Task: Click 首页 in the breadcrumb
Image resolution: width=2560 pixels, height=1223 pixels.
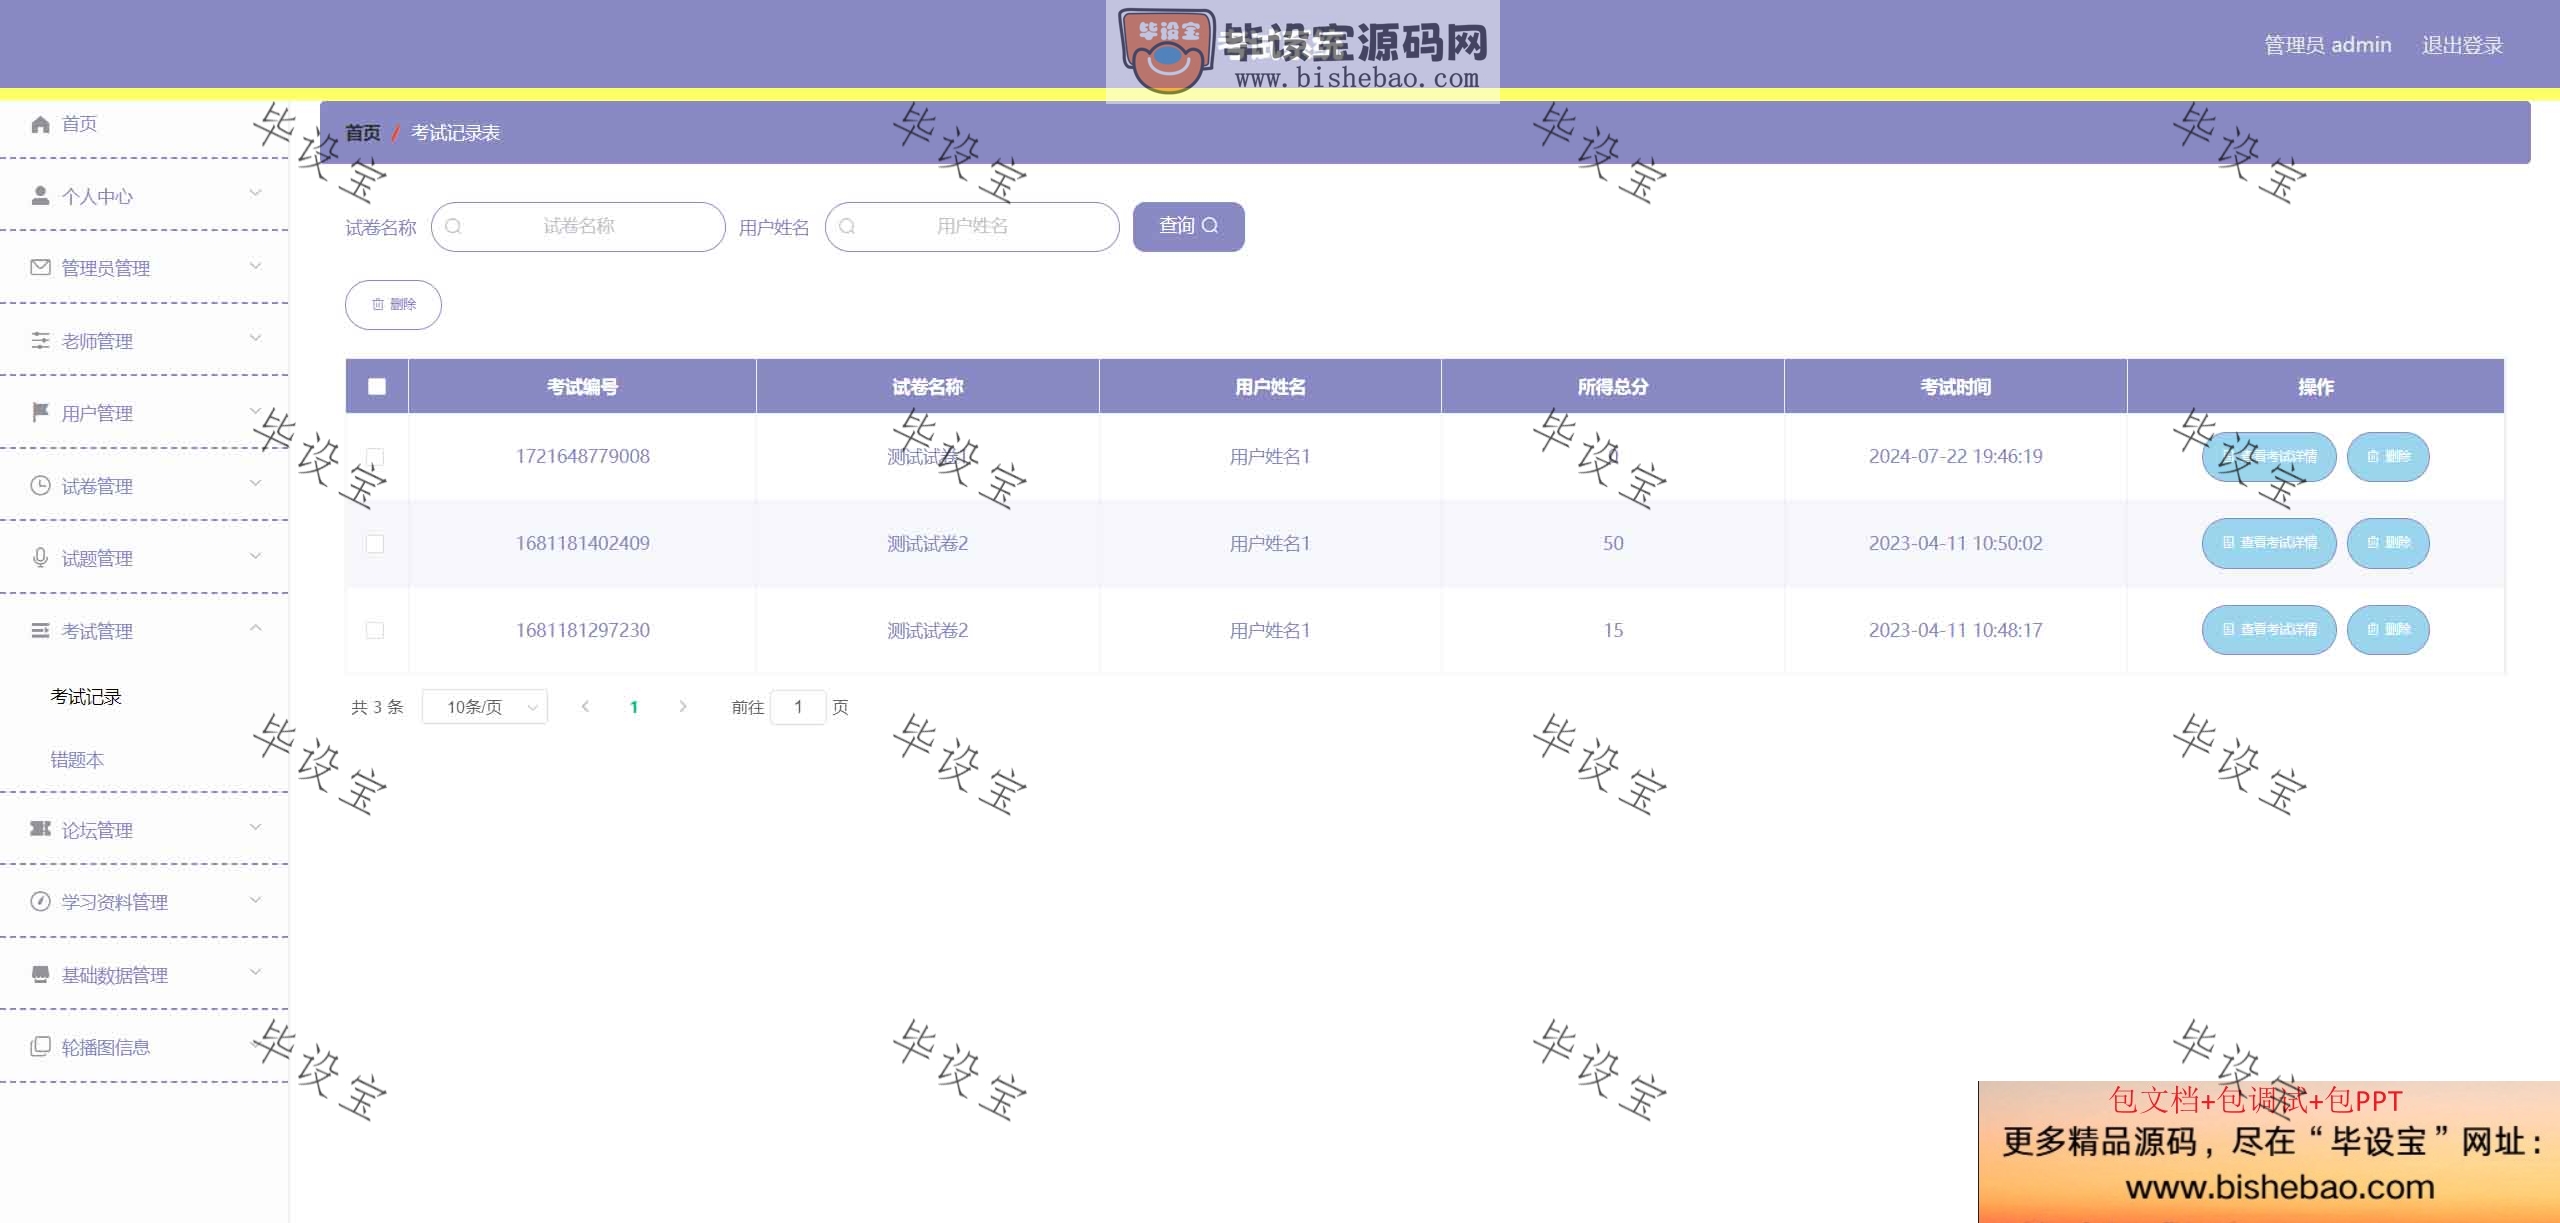Action: (x=363, y=133)
